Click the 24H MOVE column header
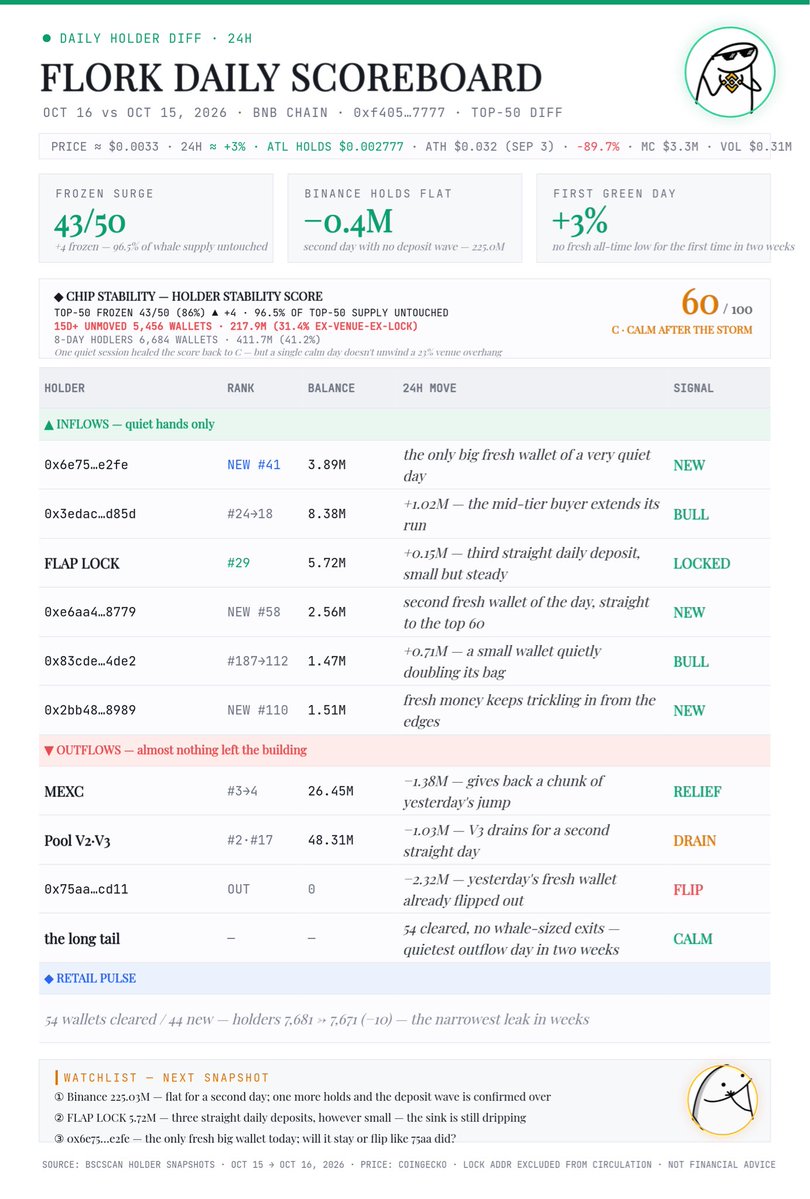The height and width of the screenshot is (1199, 810). (x=429, y=388)
